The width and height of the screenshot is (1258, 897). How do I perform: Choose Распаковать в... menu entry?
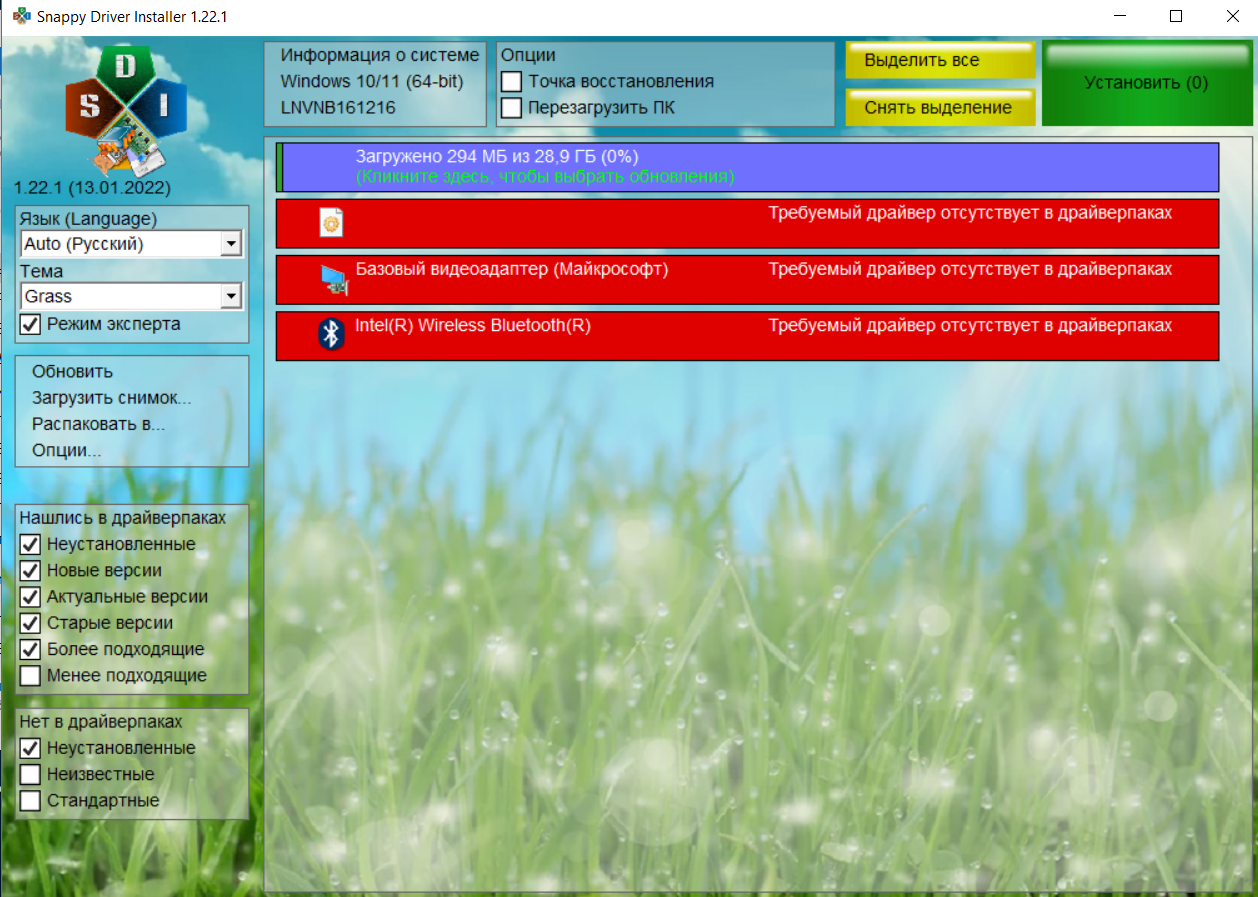click(x=98, y=424)
